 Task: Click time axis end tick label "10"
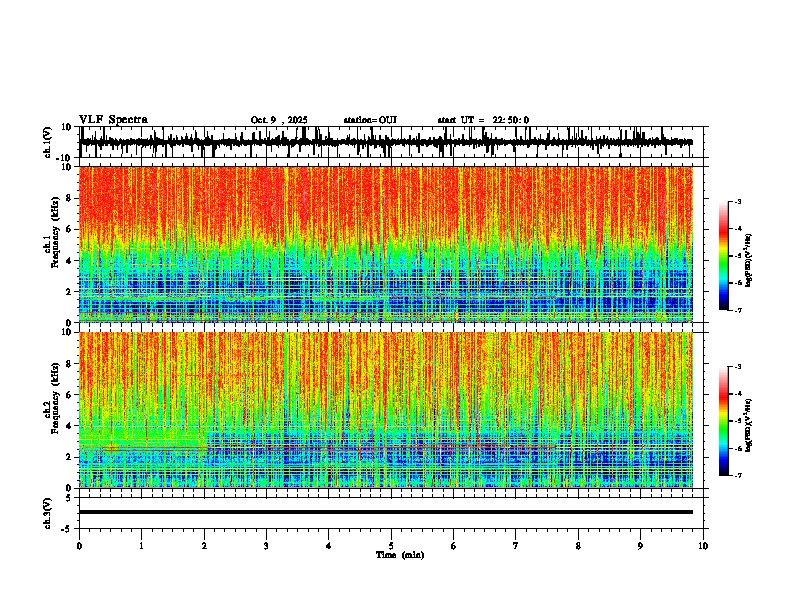point(703,546)
